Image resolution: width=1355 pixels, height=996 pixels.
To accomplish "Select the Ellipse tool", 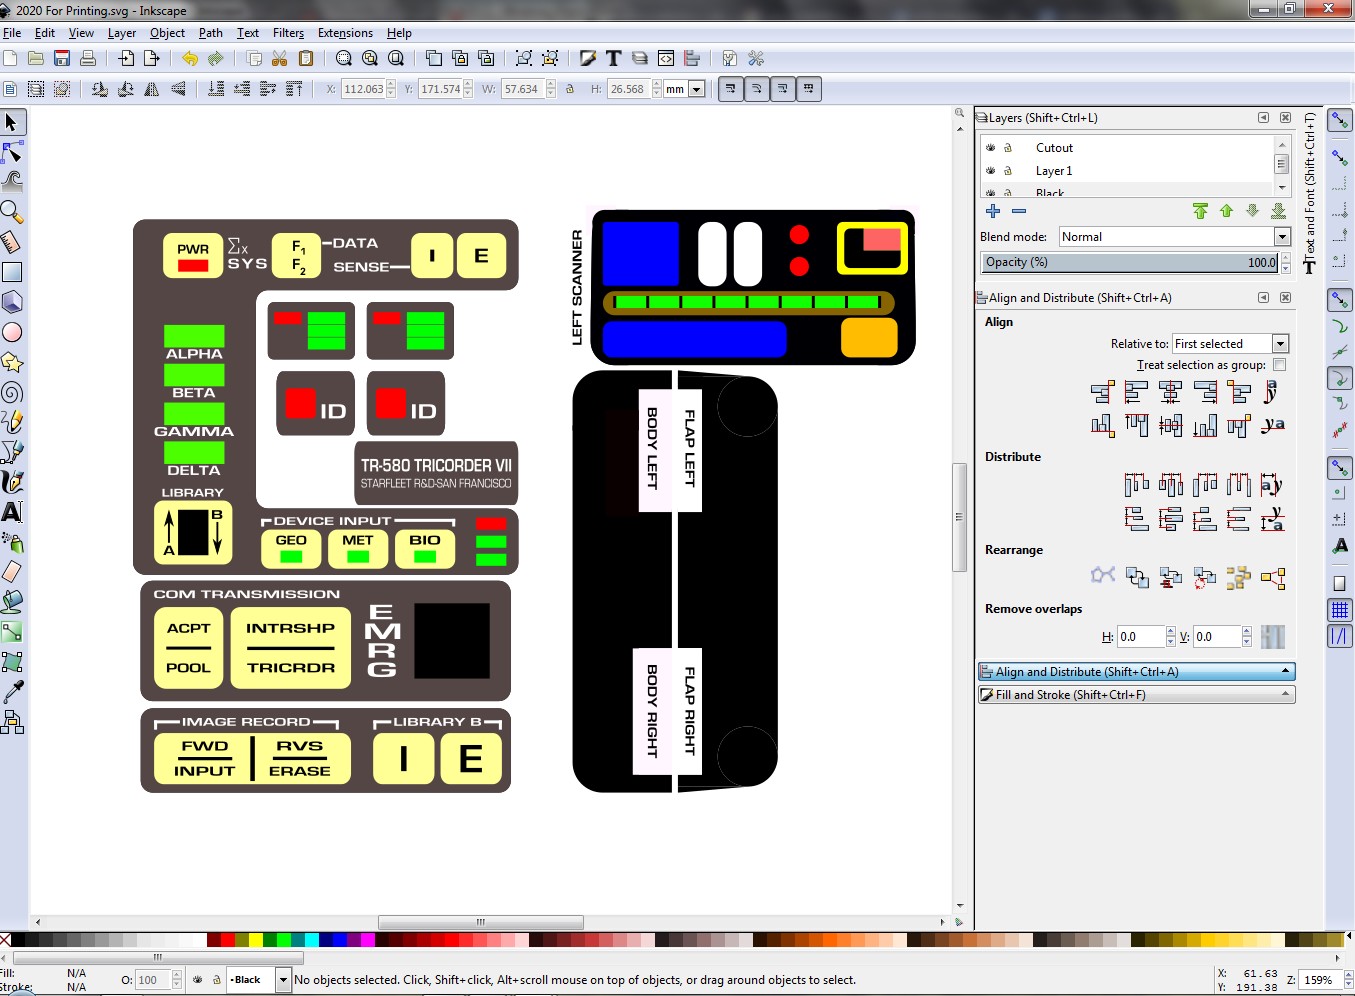I will click(x=12, y=332).
